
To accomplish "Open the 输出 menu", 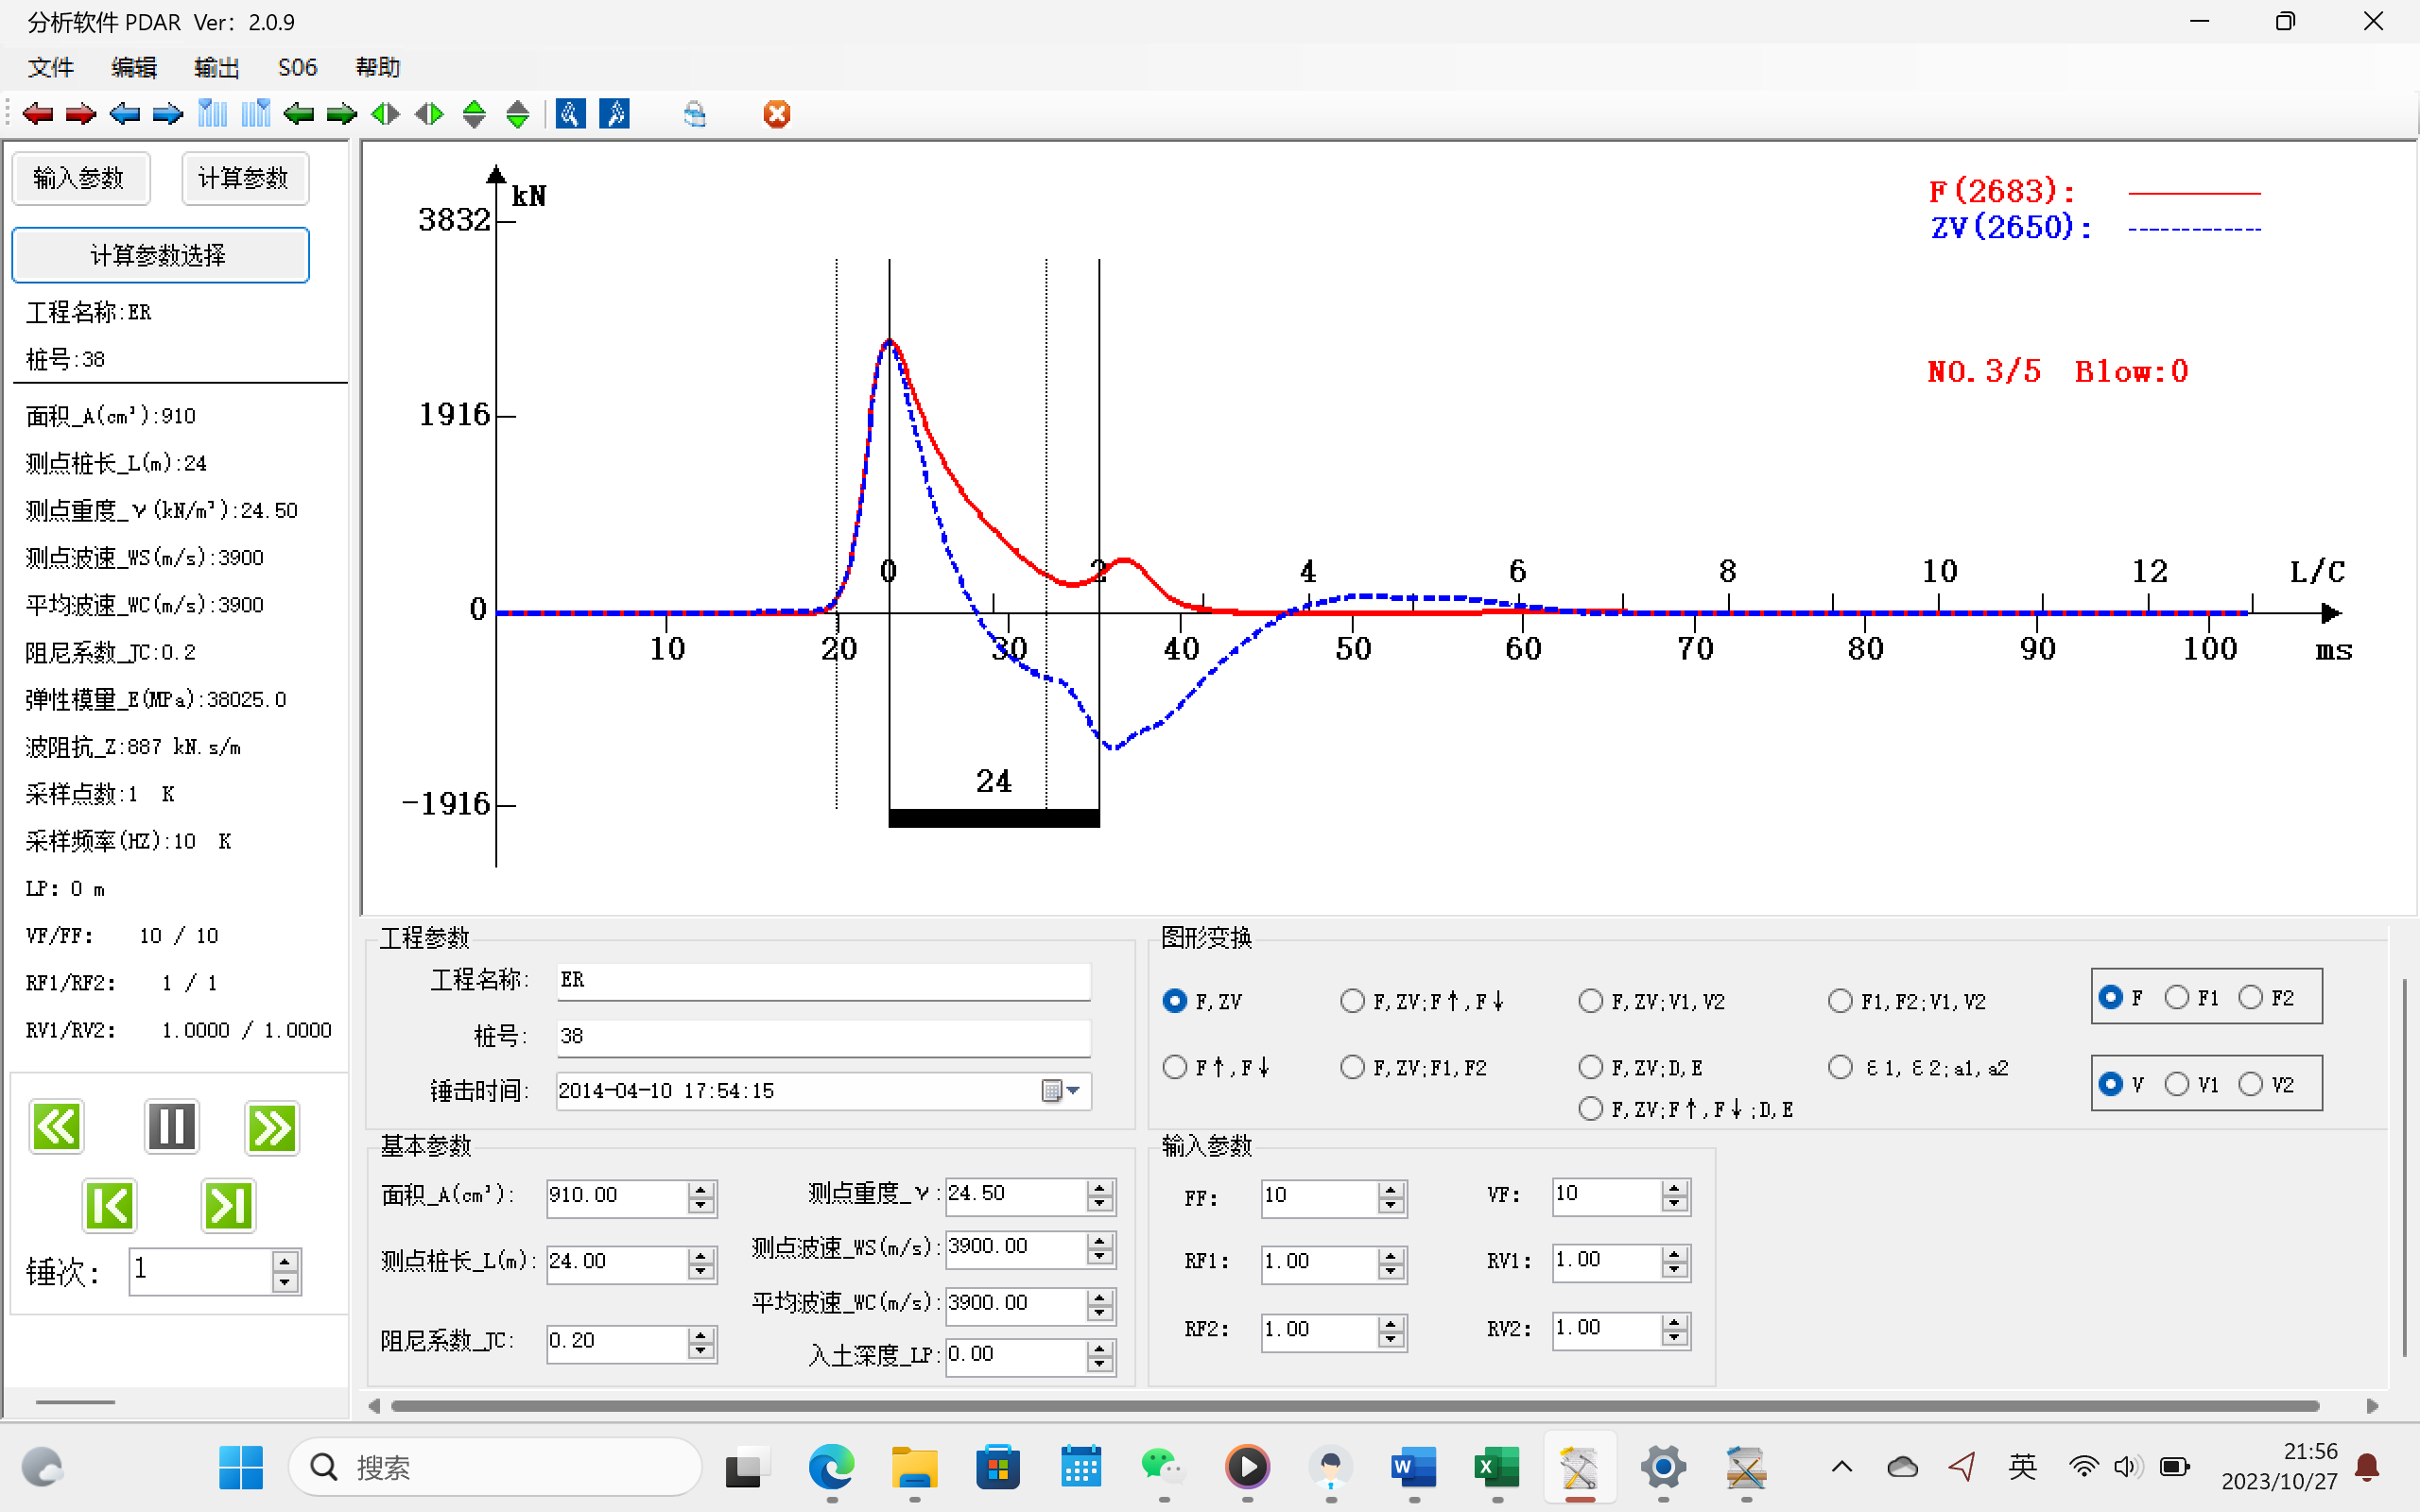I will tap(216, 67).
